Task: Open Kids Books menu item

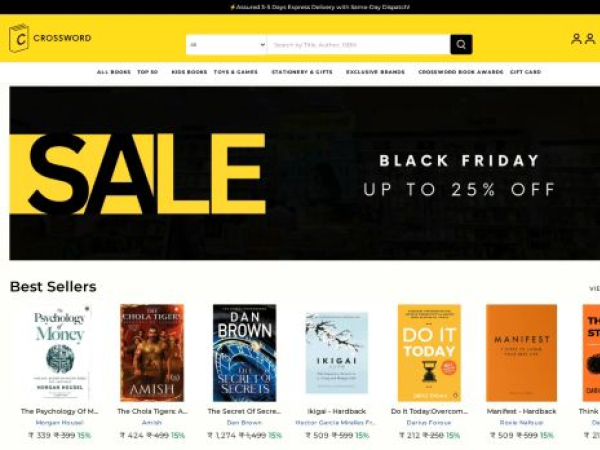Action: [x=189, y=72]
